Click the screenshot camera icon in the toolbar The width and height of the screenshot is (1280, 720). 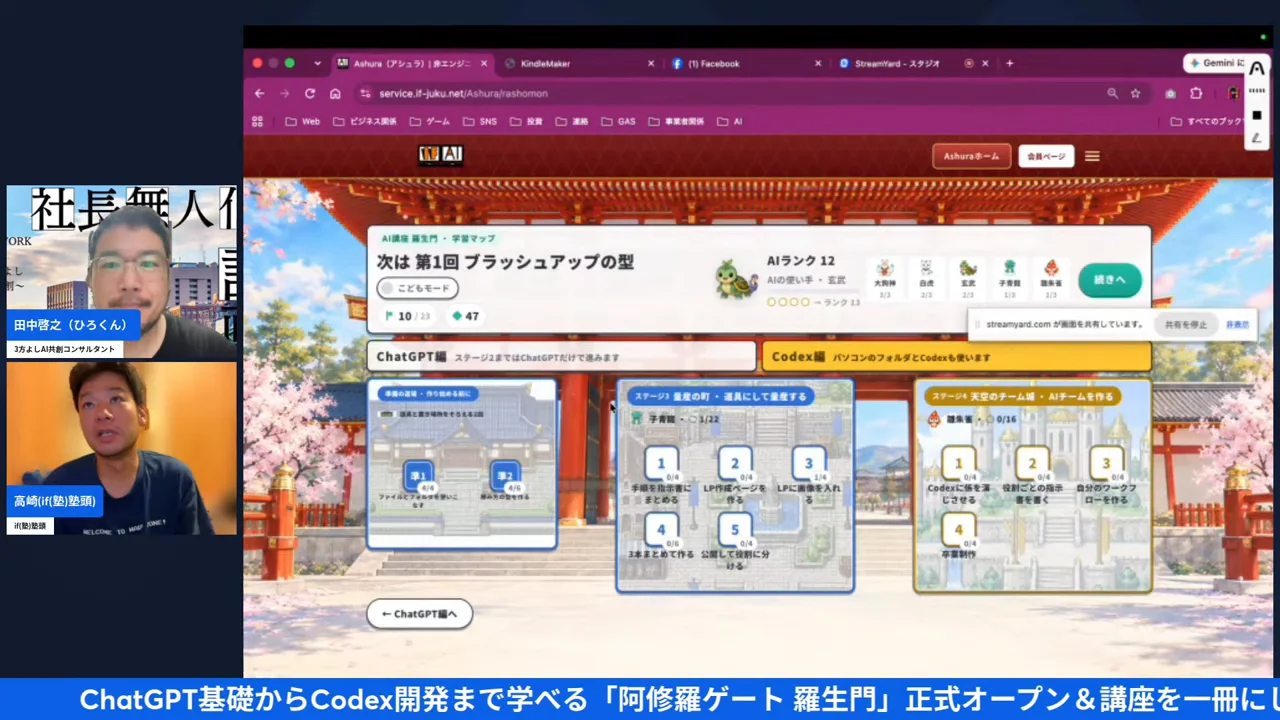click(1170, 93)
